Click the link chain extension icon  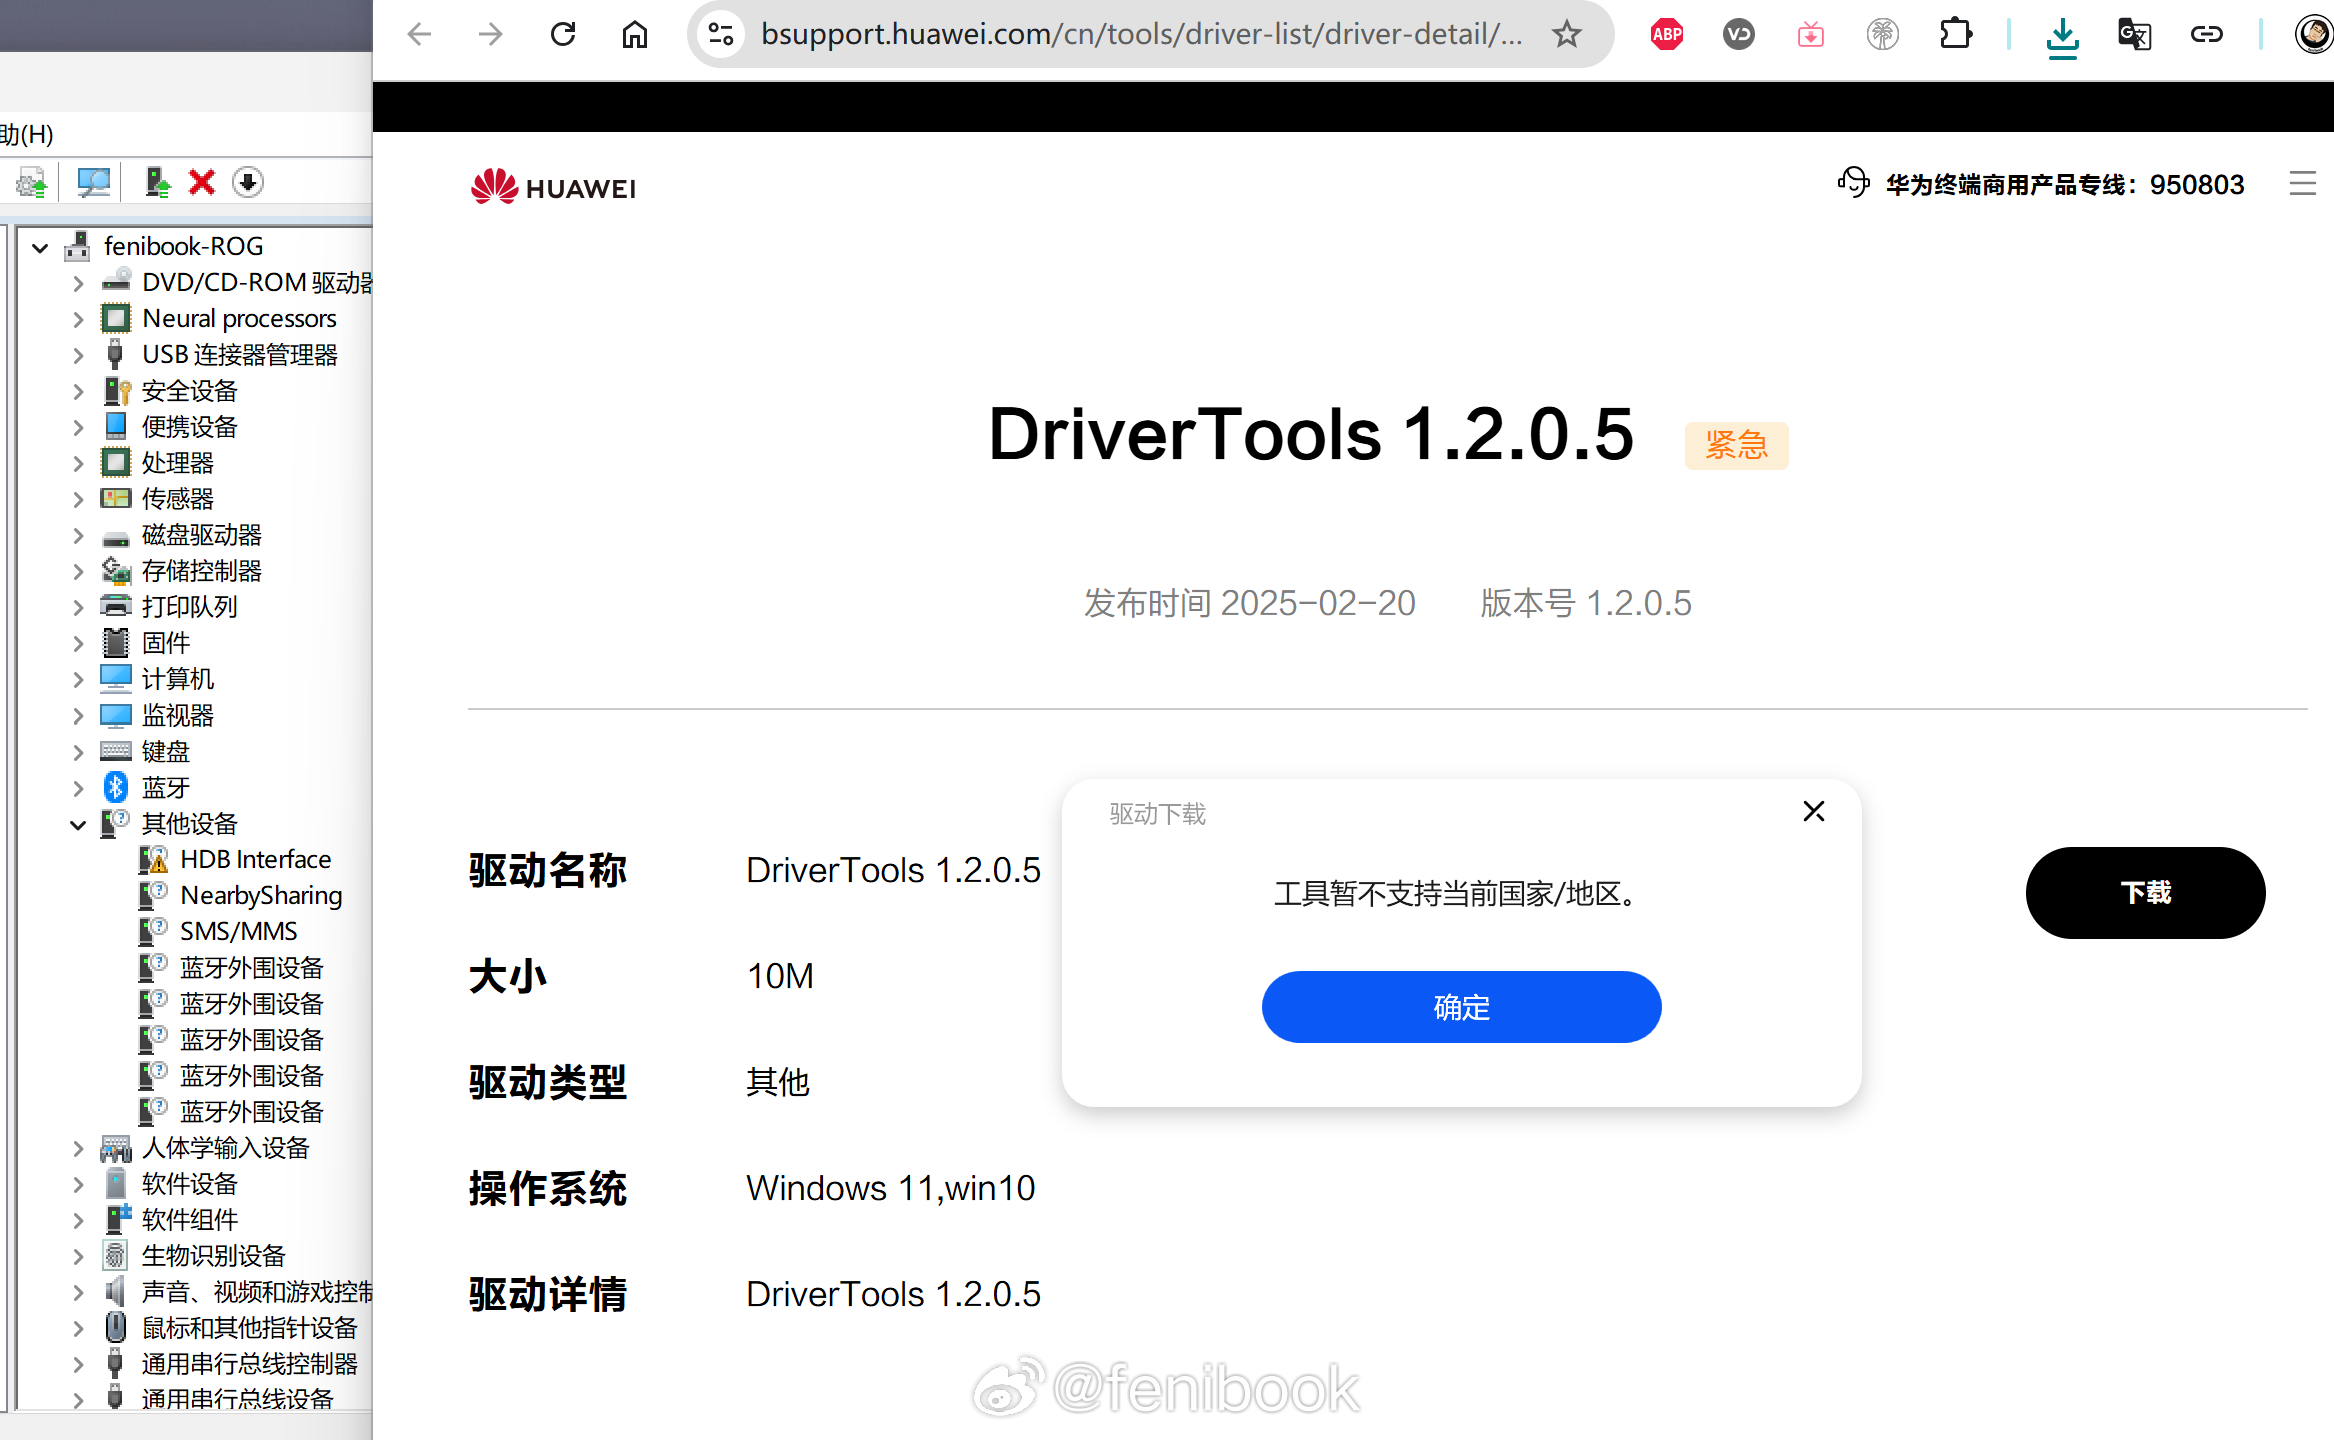click(2206, 35)
